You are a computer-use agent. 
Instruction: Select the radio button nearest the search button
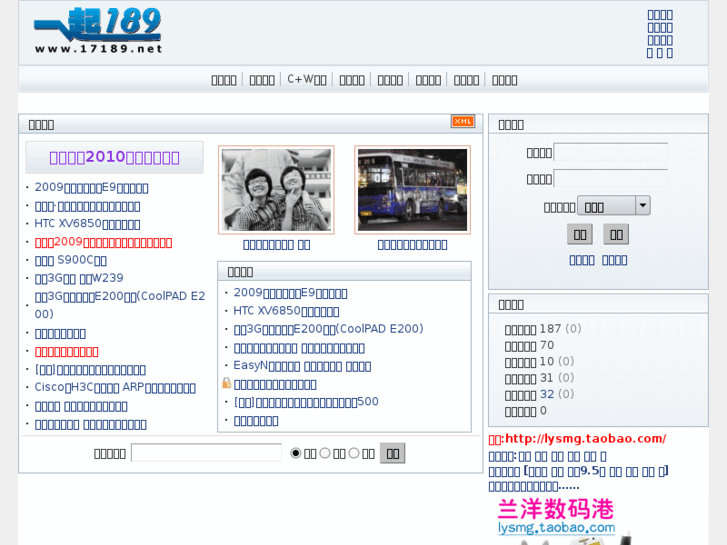click(354, 453)
